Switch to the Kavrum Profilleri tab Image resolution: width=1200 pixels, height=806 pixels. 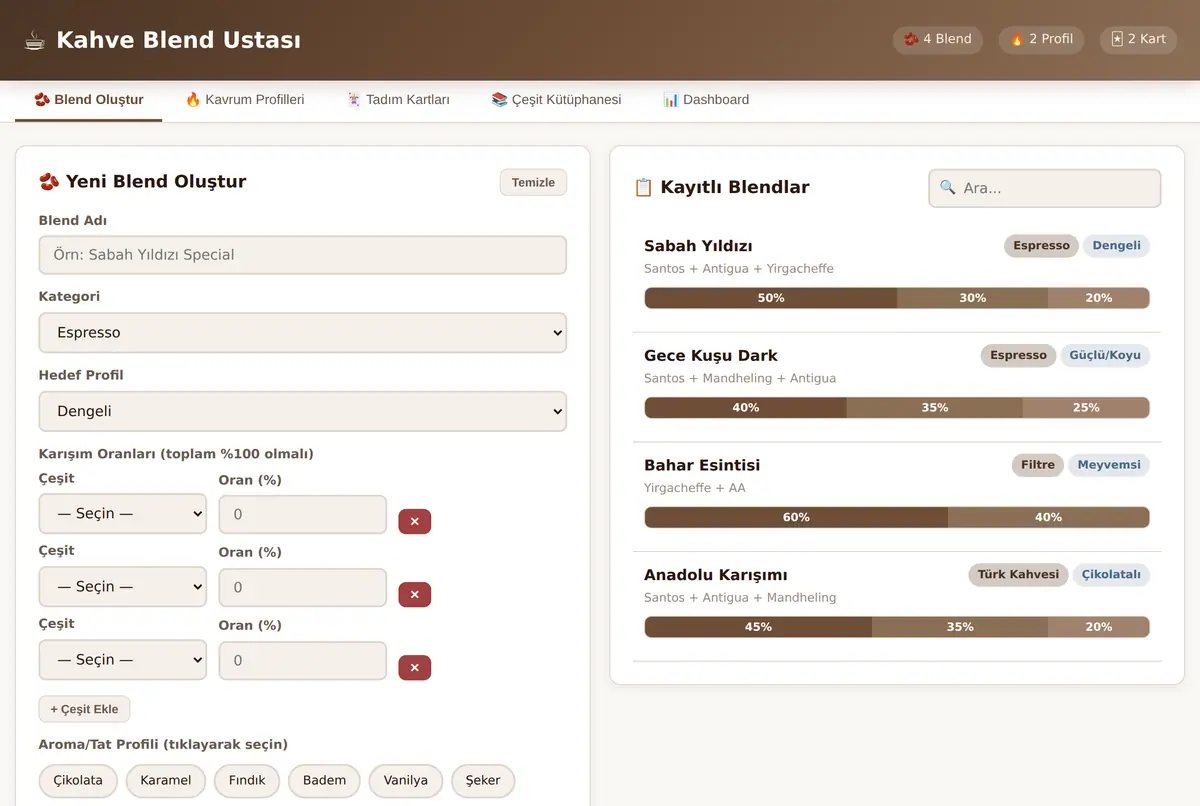[244, 100]
